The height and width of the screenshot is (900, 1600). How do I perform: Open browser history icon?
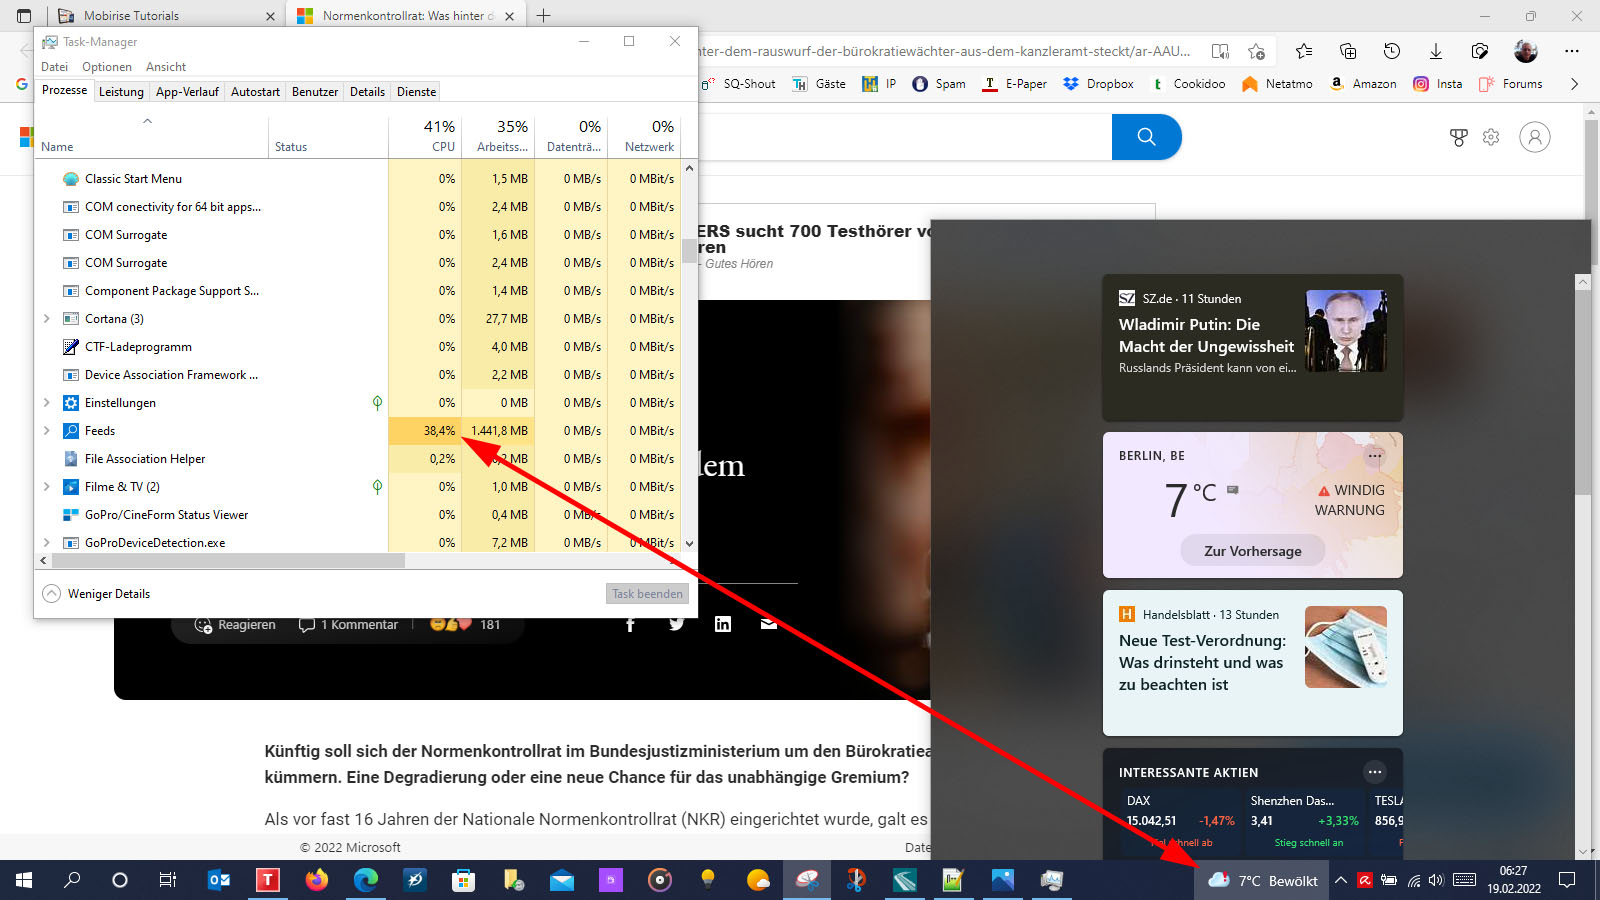[x=1391, y=51]
